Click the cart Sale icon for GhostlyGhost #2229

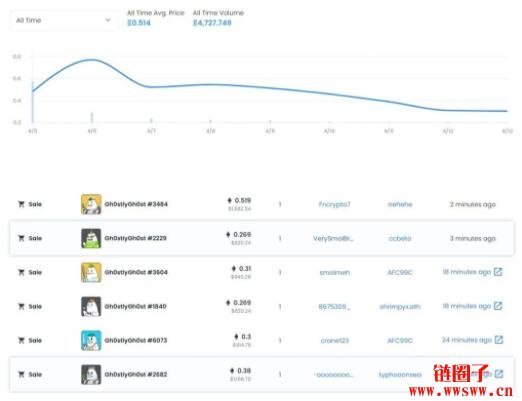tap(21, 238)
